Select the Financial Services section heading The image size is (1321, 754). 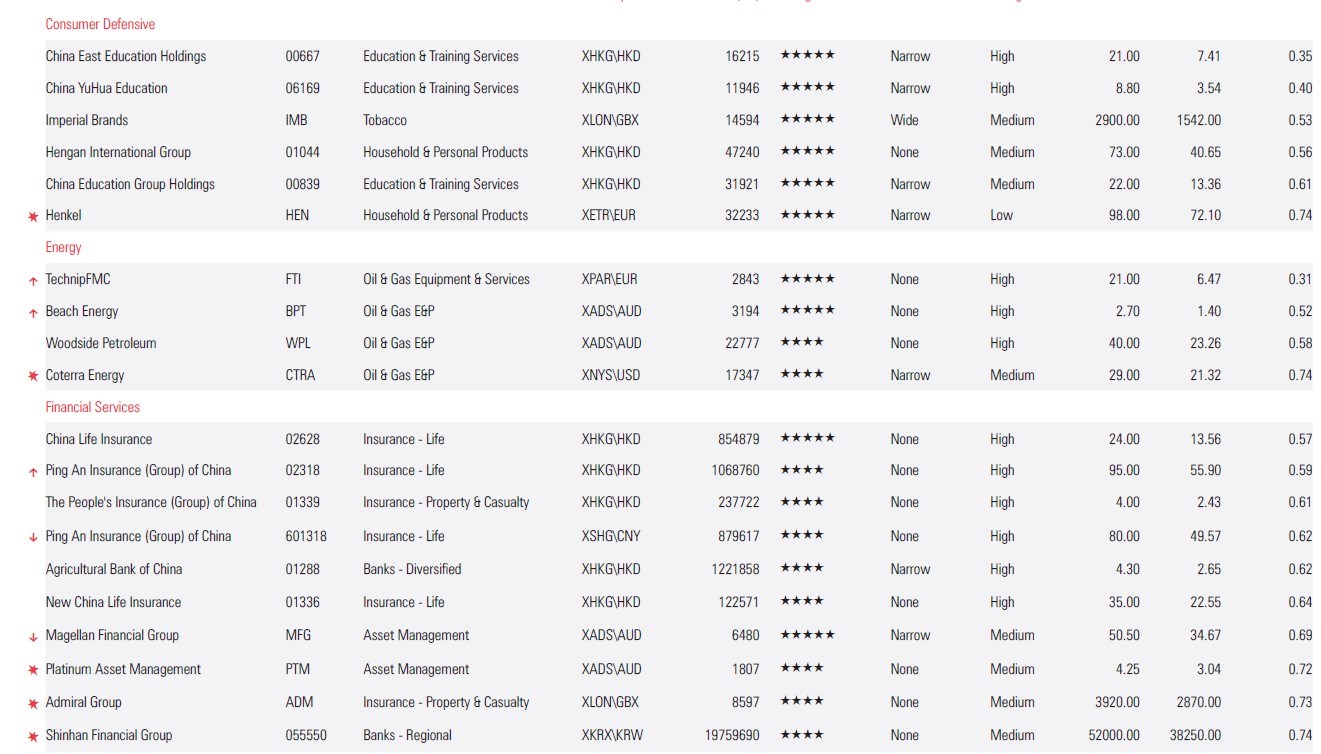click(92, 407)
